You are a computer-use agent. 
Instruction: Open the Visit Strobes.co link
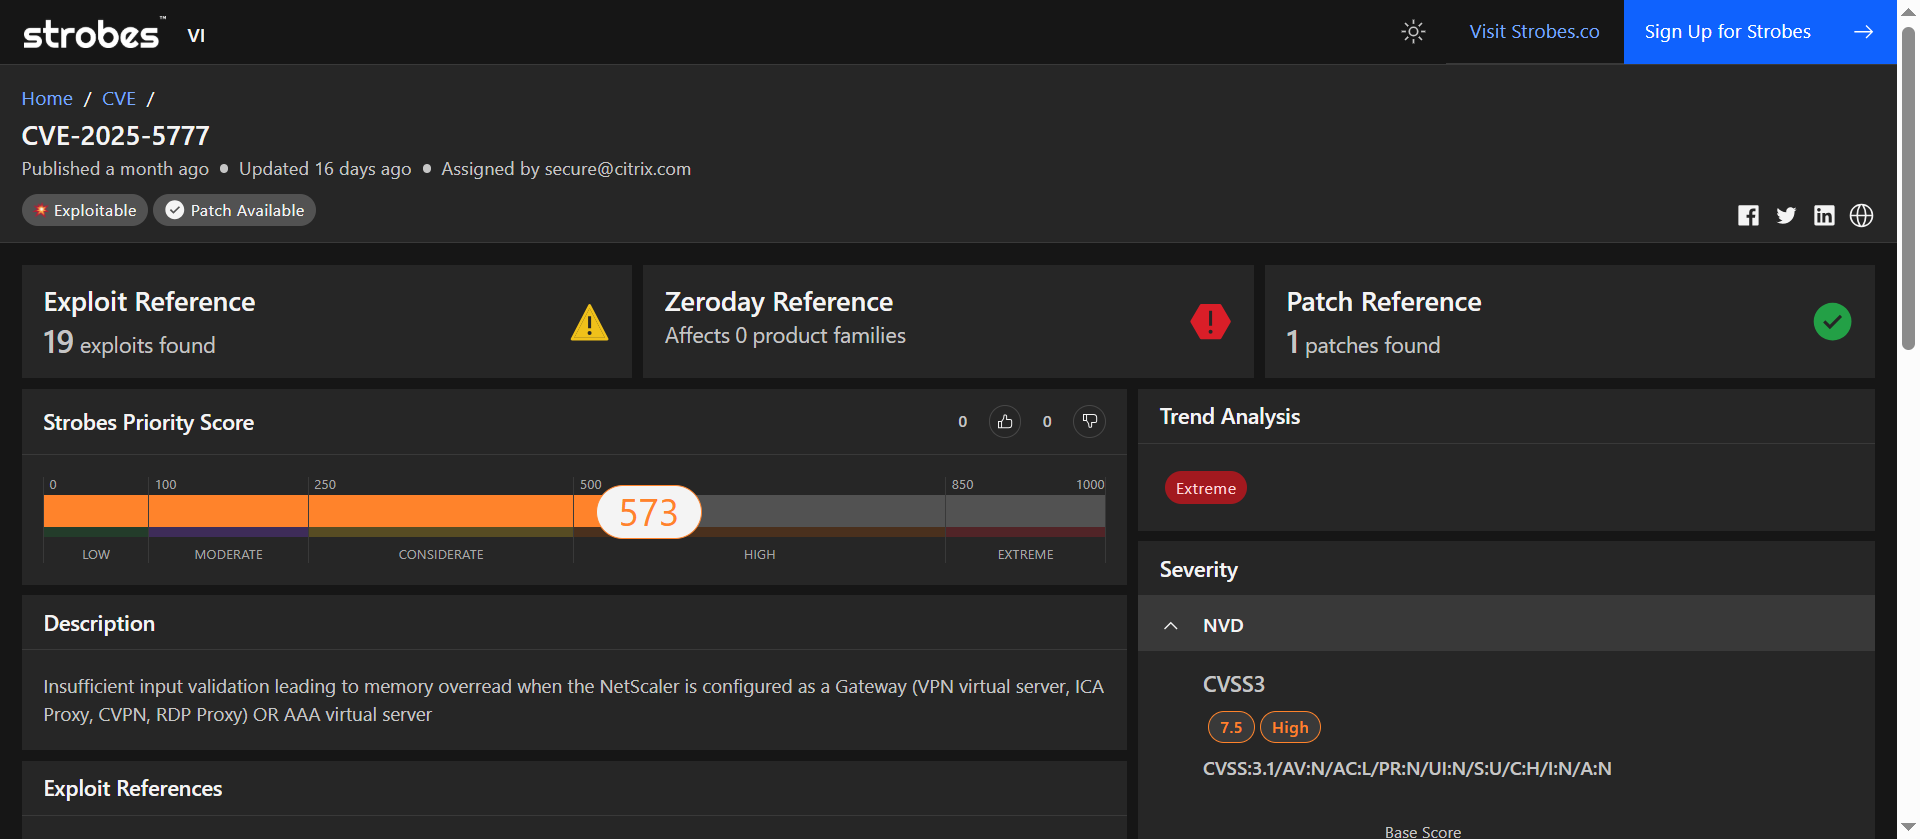1534,32
